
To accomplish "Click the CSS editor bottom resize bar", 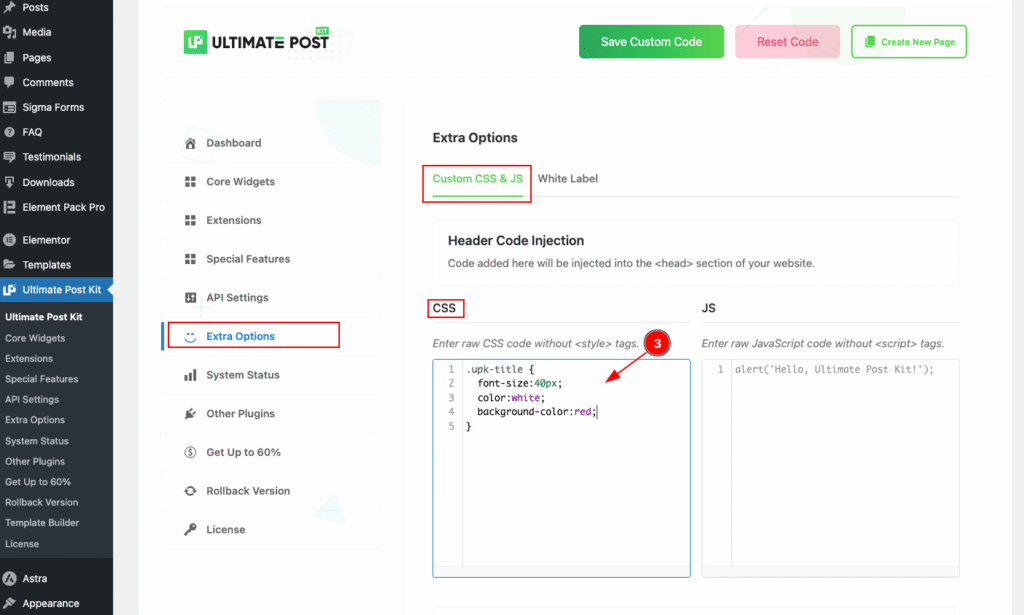I will (561, 572).
